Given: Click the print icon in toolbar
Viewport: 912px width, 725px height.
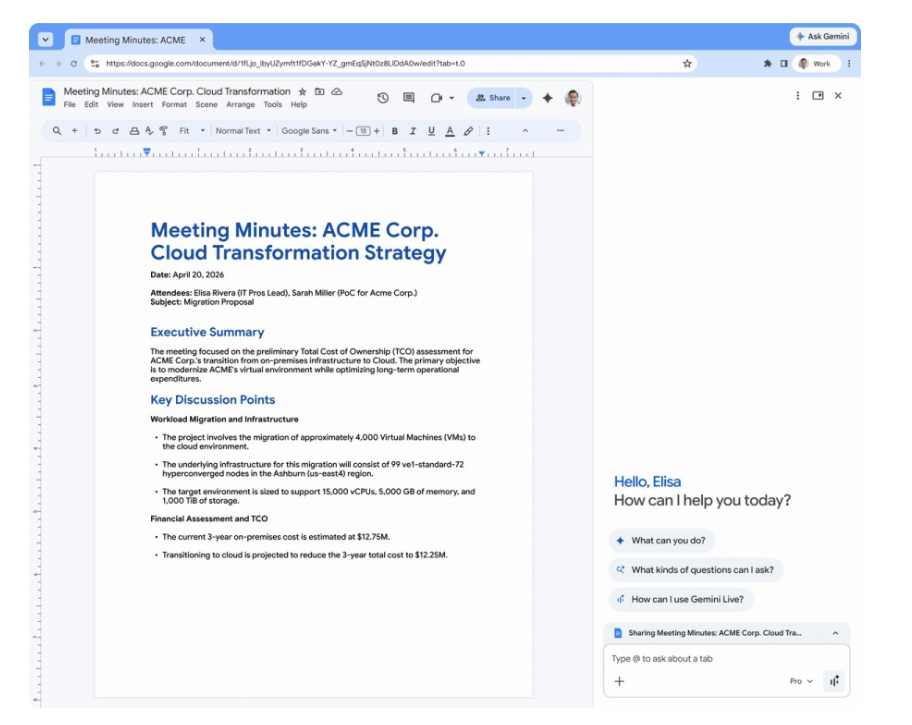Looking at the screenshot, I should (134, 131).
